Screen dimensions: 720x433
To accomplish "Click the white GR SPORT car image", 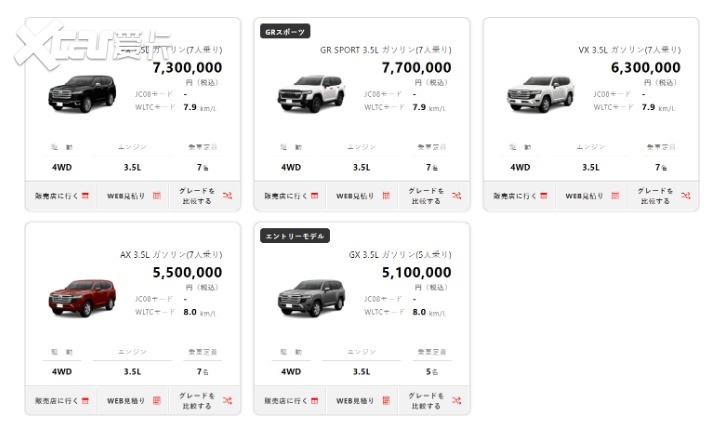I will [310, 93].
